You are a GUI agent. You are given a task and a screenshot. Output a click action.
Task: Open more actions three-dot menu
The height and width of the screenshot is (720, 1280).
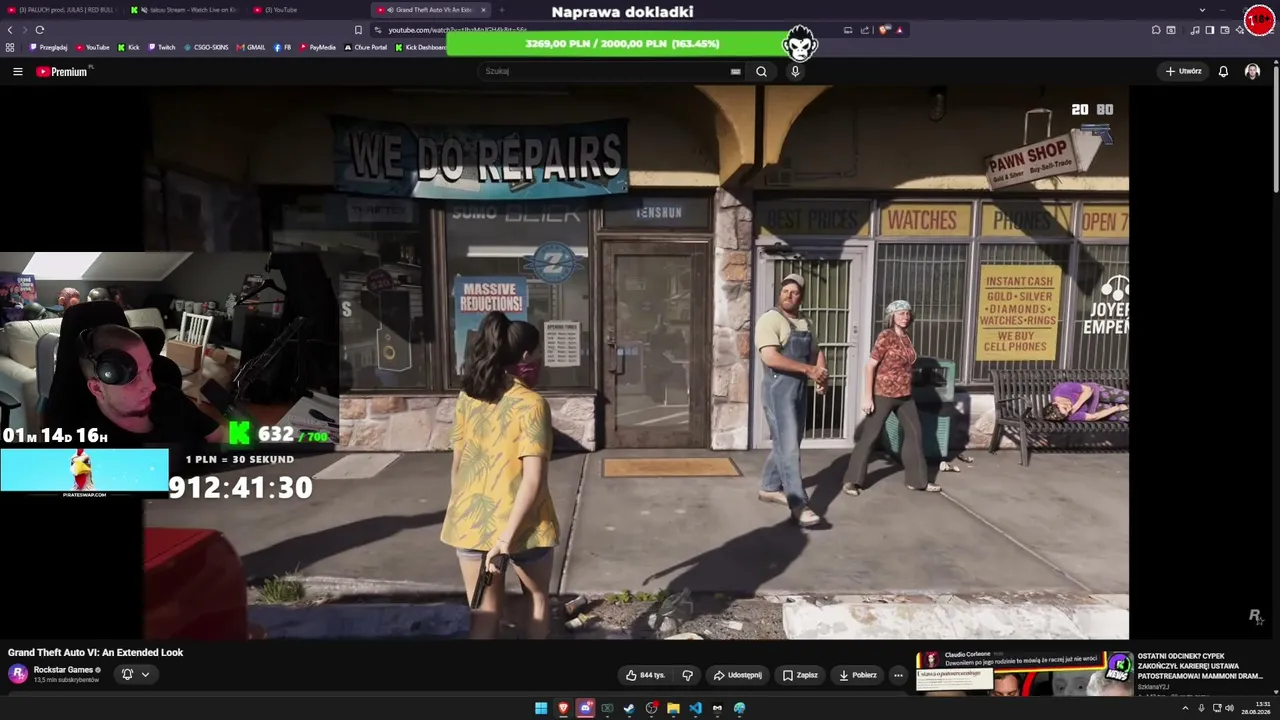click(898, 675)
